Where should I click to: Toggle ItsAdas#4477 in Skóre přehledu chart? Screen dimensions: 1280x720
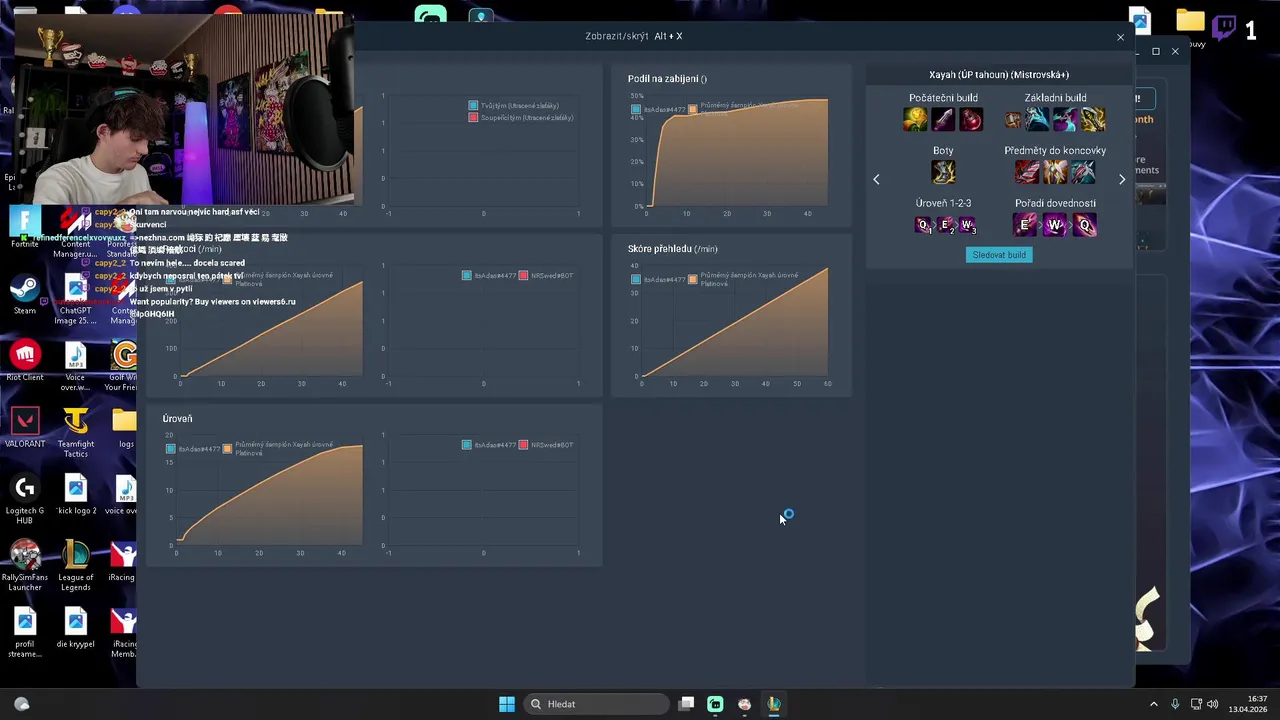(658, 279)
